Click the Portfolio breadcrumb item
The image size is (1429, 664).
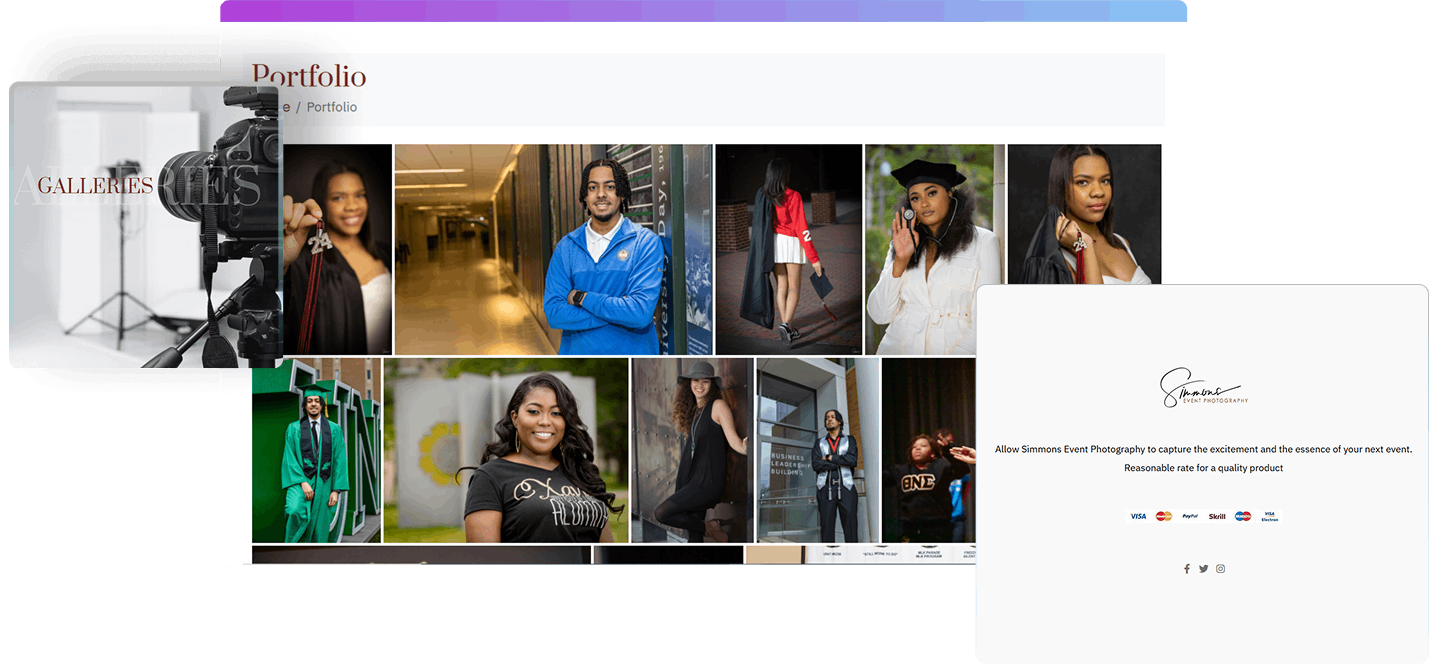point(332,107)
